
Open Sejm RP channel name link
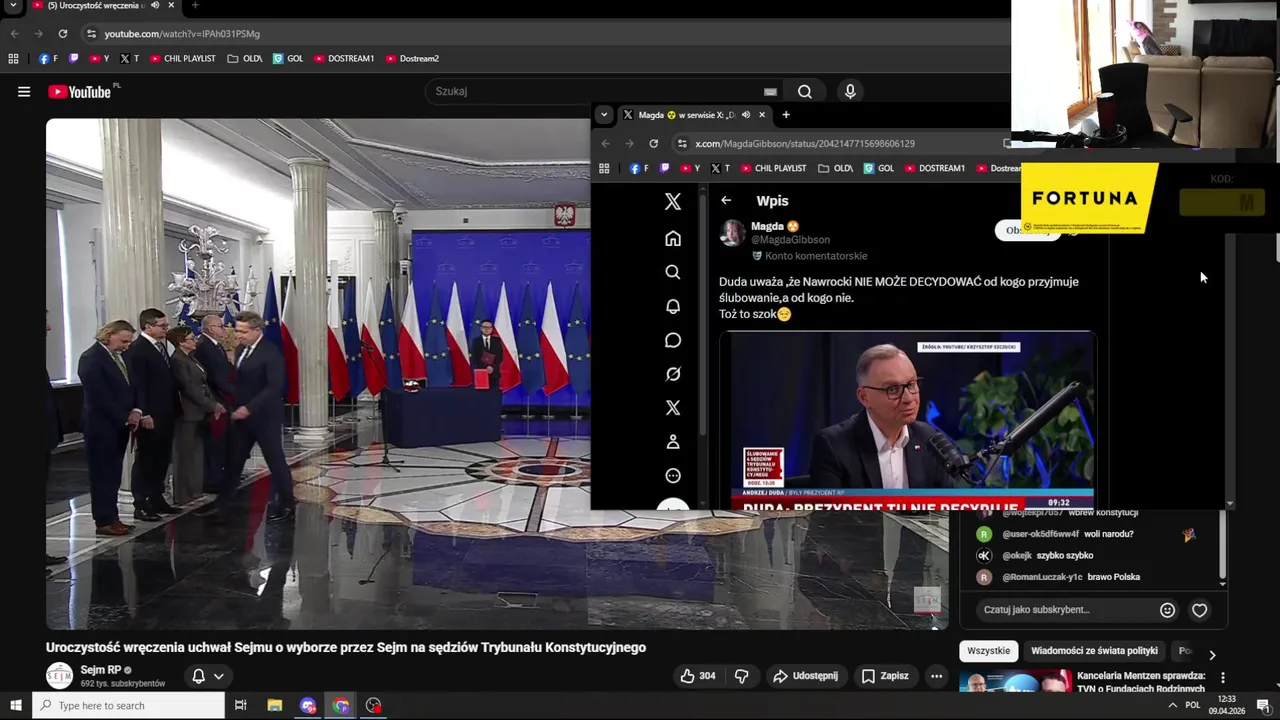coord(100,670)
